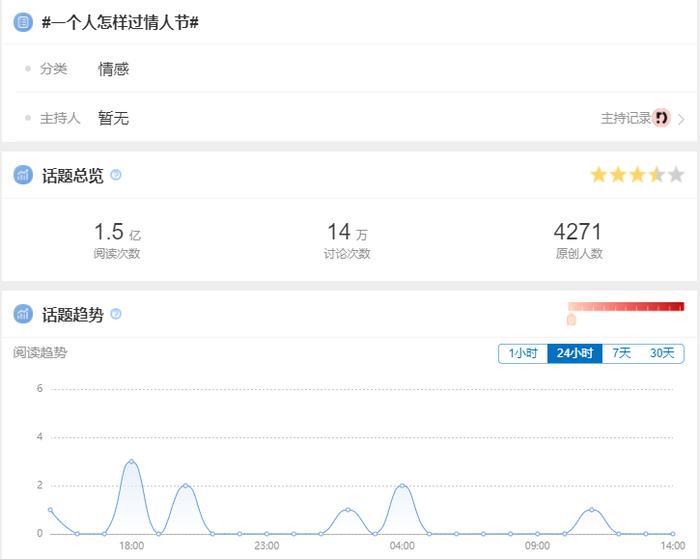This screenshot has width=700, height=559.
Task: Click the 讨论次数 label
Action: (x=347, y=254)
